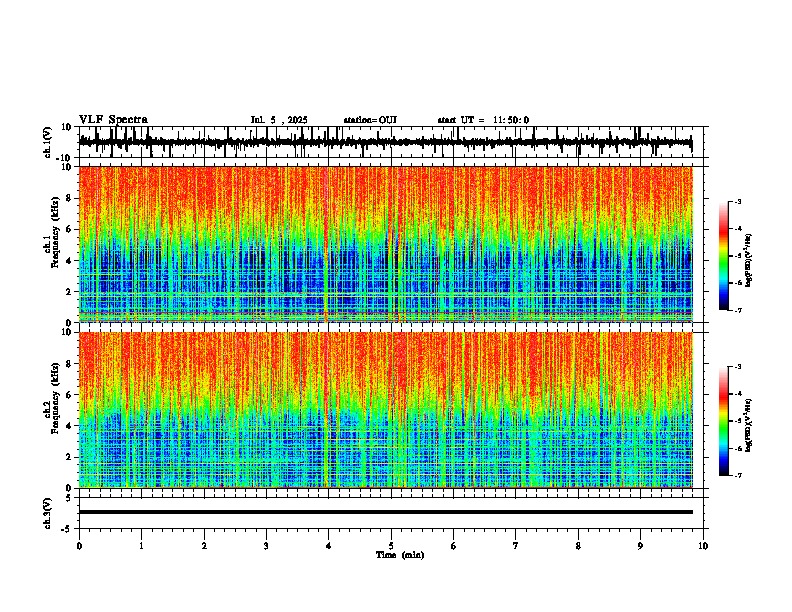This screenshot has width=792, height=612.
Task: Click the ch.2 log(PSD) colorbar caption
Action: (x=748, y=424)
